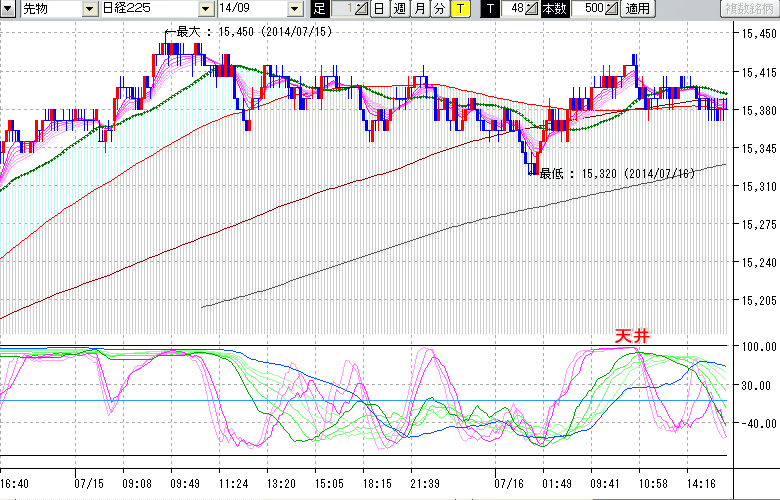Select the 分 (minute) timeframe button
Screen dimensions: 780x500
point(439,9)
